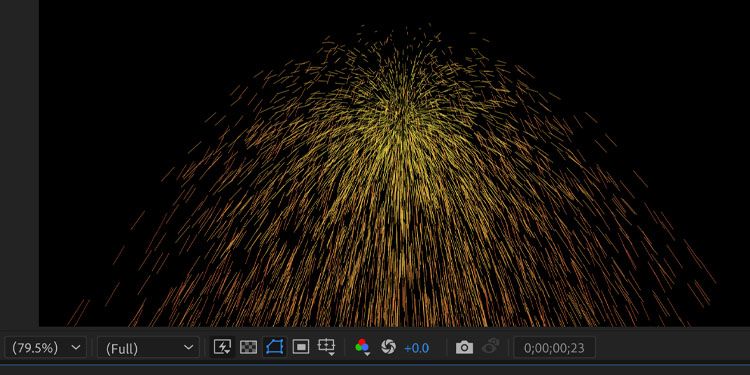The image size is (750, 375).
Task: Click the +0.0 exposure value
Action: pos(416,348)
